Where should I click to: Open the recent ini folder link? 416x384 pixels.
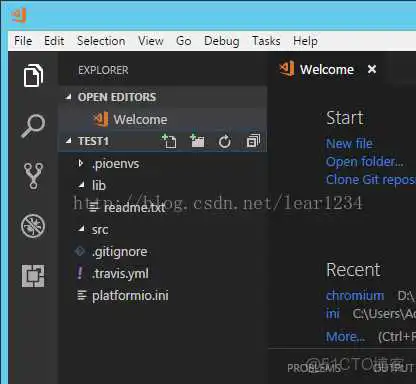pyautogui.click(x=333, y=314)
